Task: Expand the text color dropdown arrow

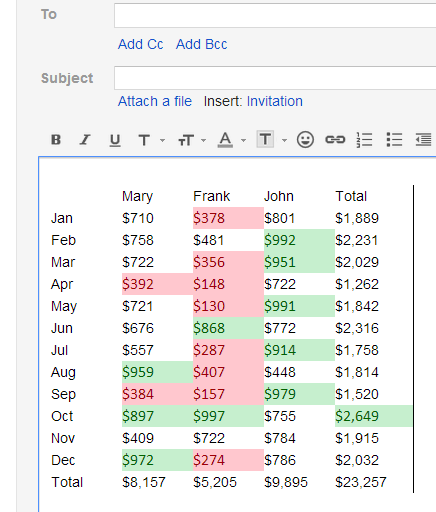Action: coord(244,140)
